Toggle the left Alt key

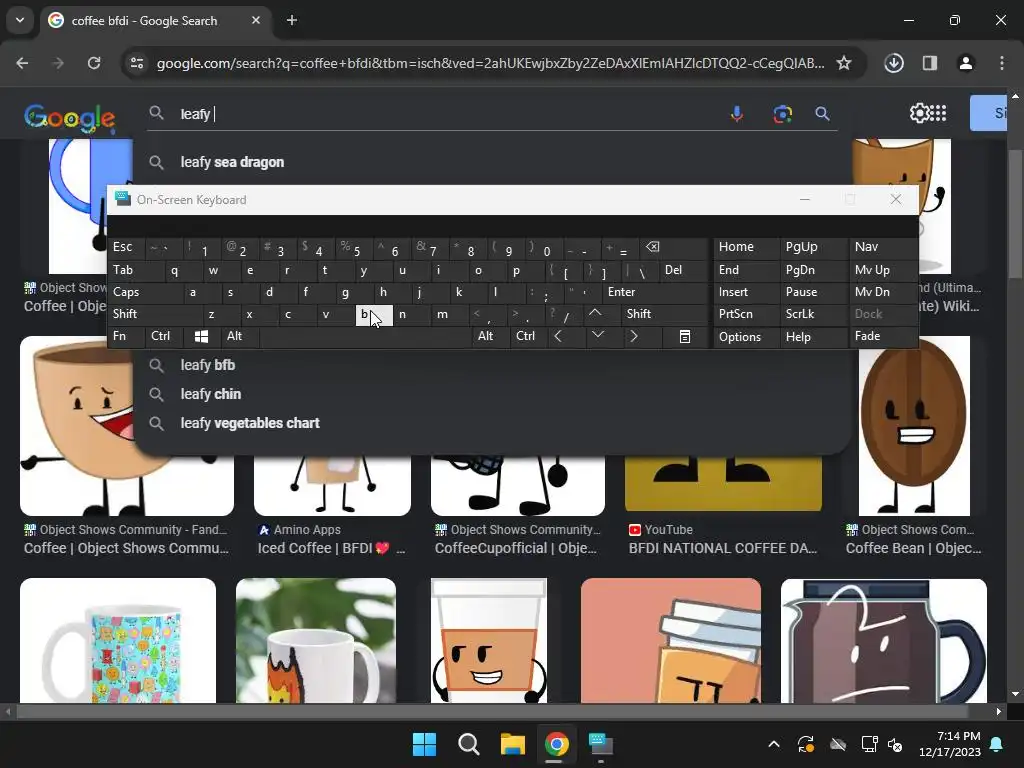(x=239, y=336)
